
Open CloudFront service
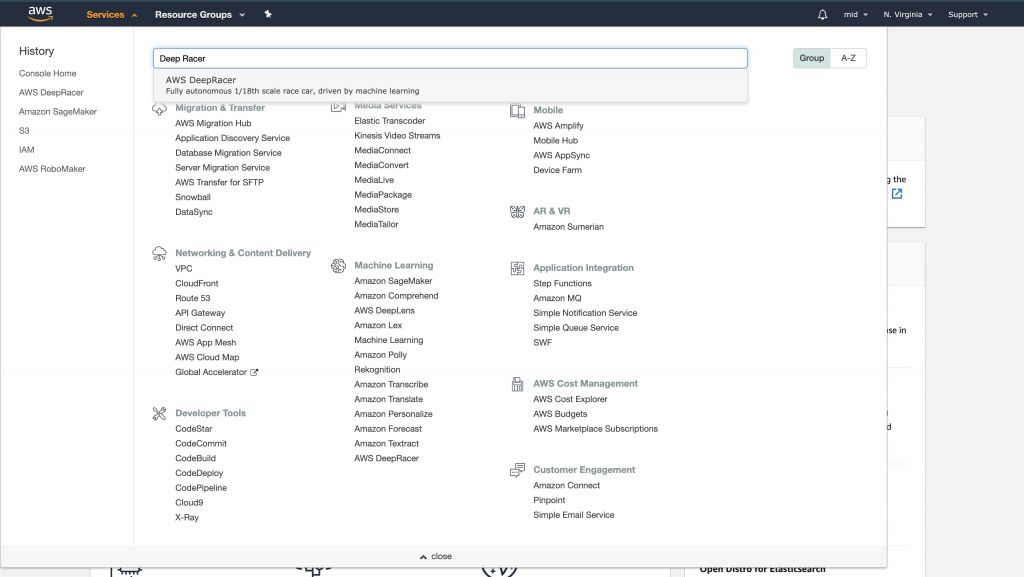click(197, 283)
